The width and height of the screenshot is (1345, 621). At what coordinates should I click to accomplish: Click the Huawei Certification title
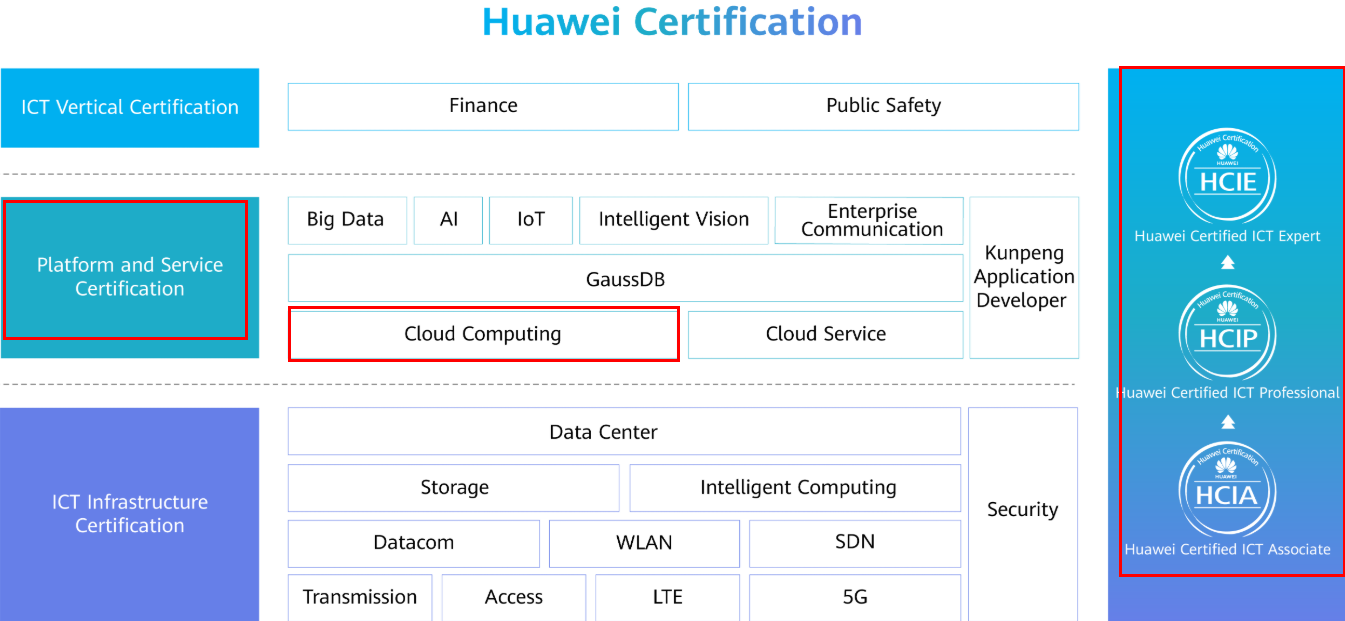click(672, 22)
